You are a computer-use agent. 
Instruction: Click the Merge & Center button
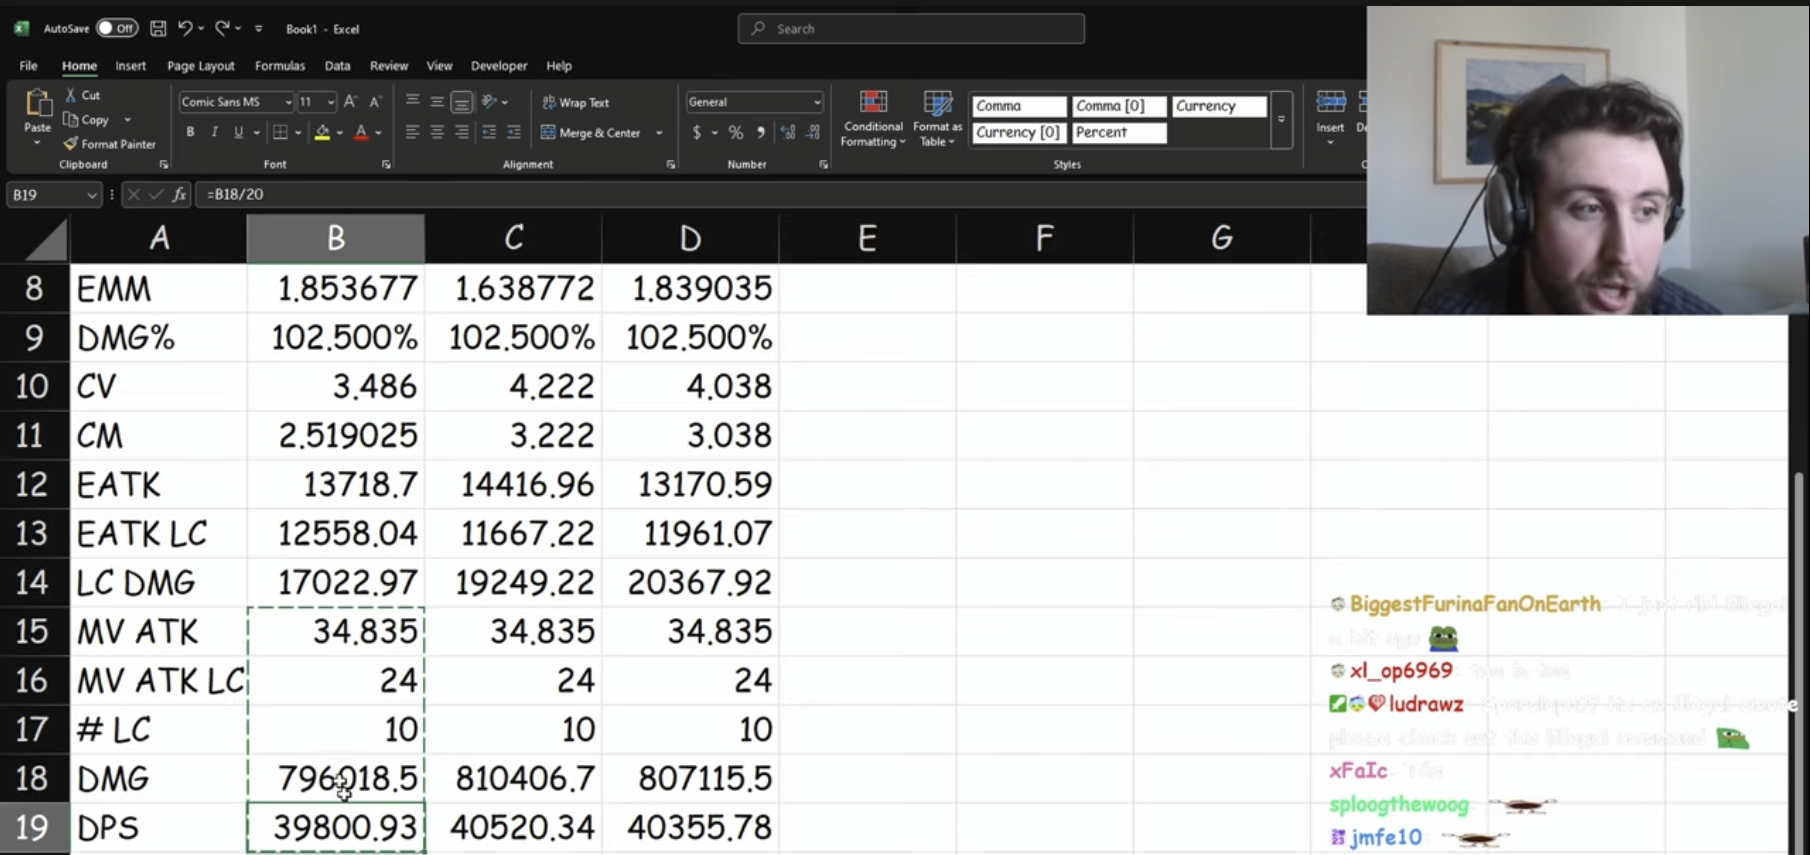click(591, 132)
